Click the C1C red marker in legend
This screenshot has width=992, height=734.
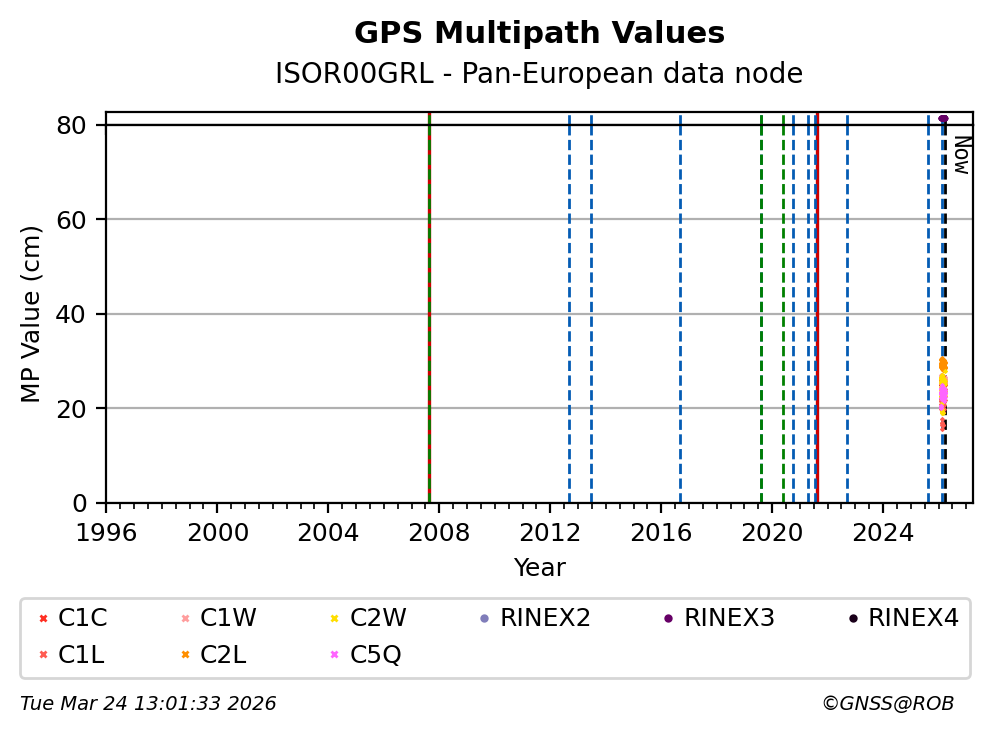click(x=43, y=619)
